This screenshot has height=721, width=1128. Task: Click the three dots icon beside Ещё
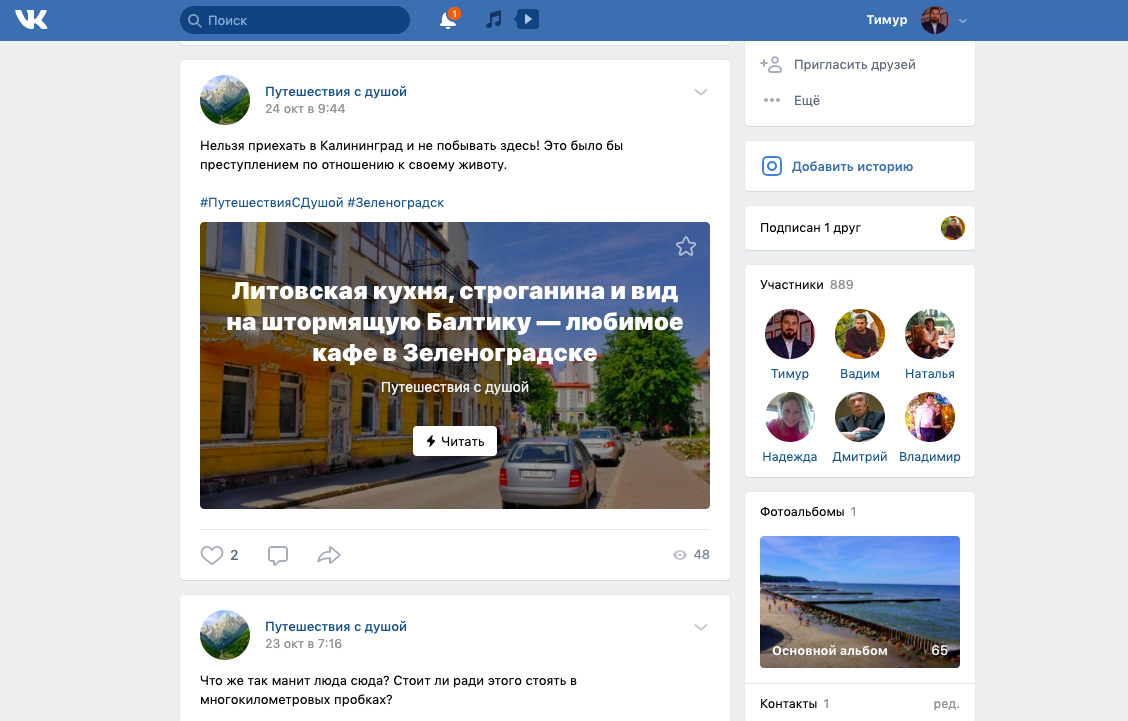tap(772, 100)
